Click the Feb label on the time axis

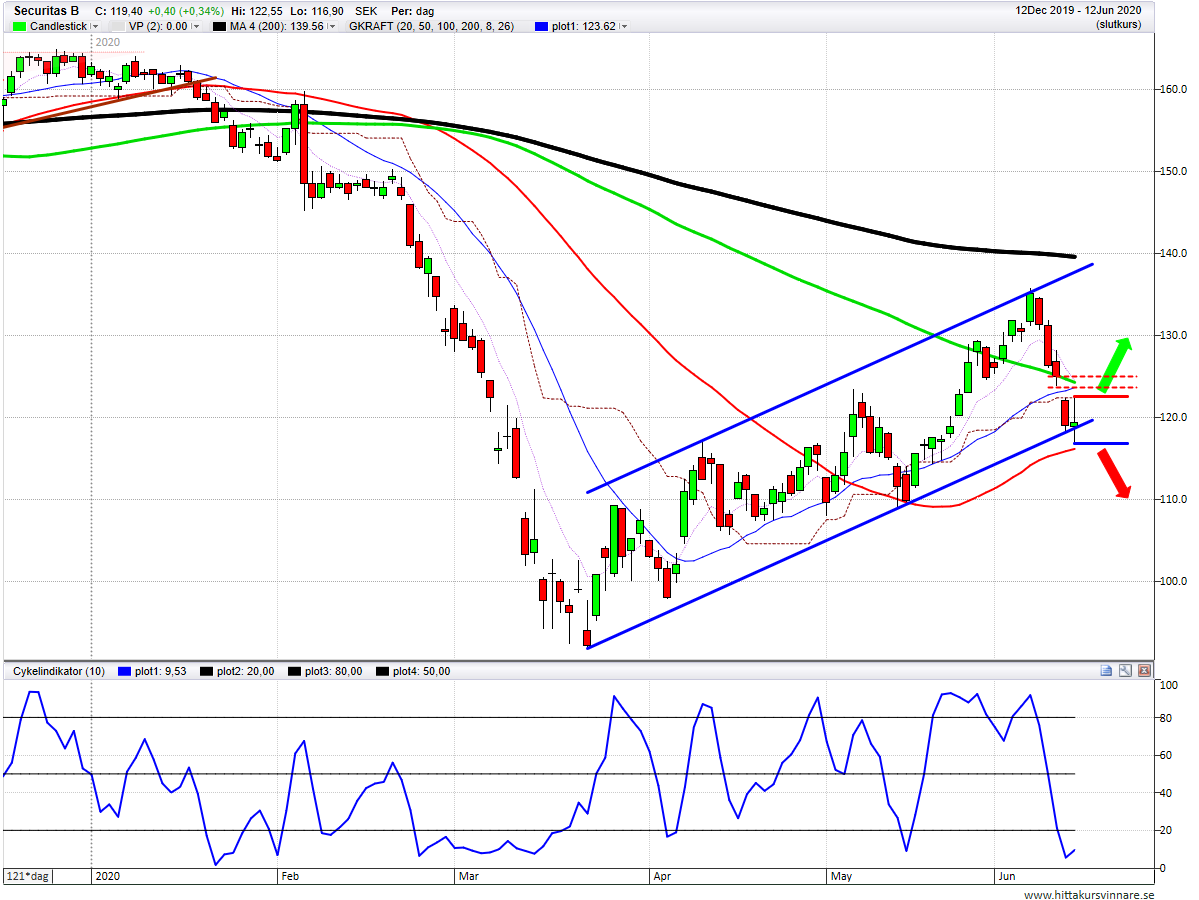pyautogui.click(x=290, y=876)
